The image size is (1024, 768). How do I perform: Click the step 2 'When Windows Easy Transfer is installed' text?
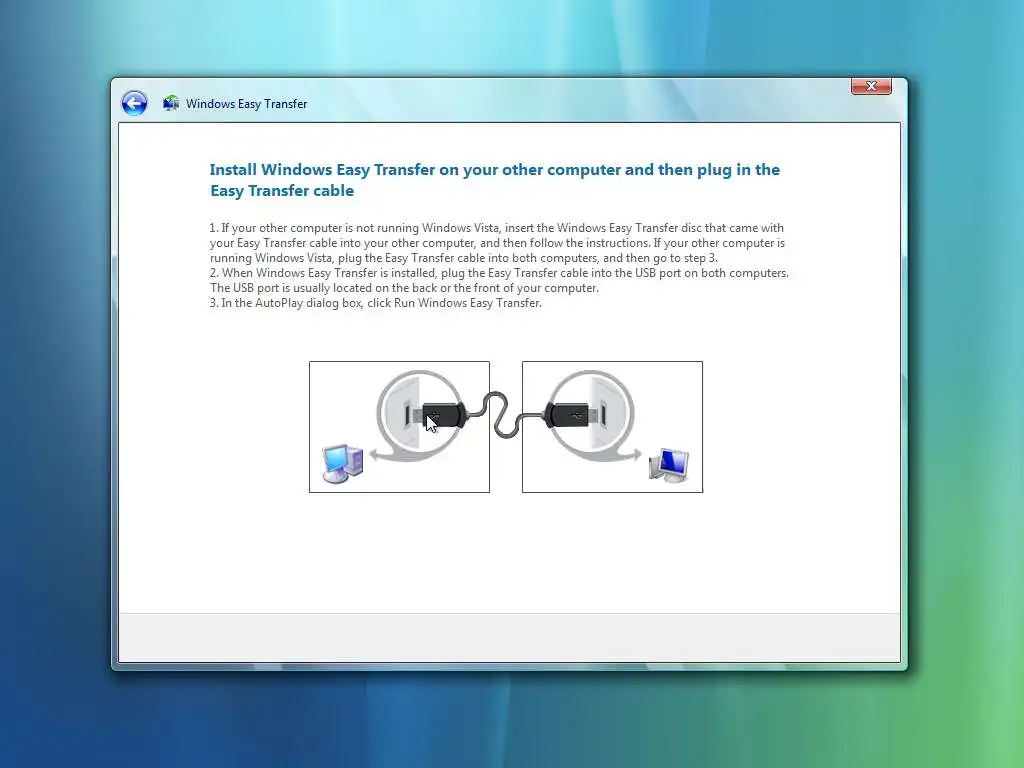click(x=499, y=280)
